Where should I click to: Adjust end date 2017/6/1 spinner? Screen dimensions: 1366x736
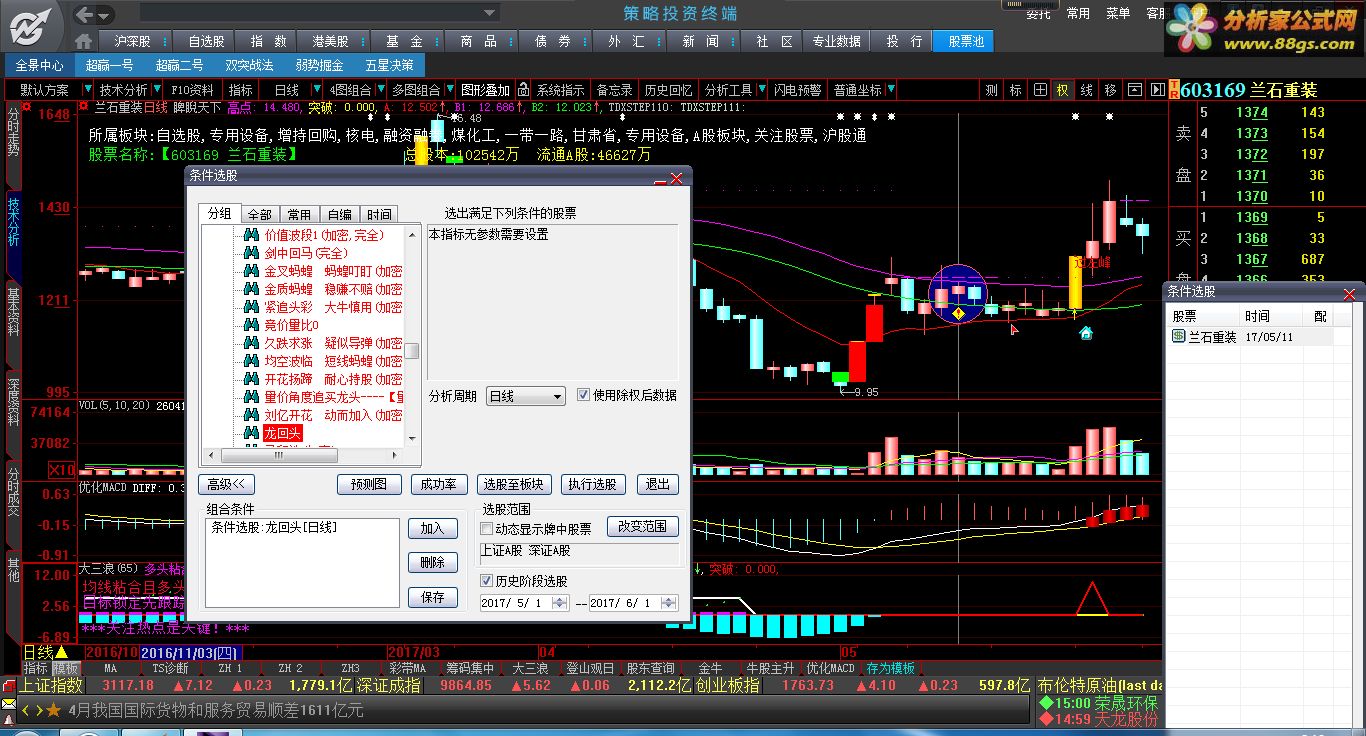[x=669, y=603]
